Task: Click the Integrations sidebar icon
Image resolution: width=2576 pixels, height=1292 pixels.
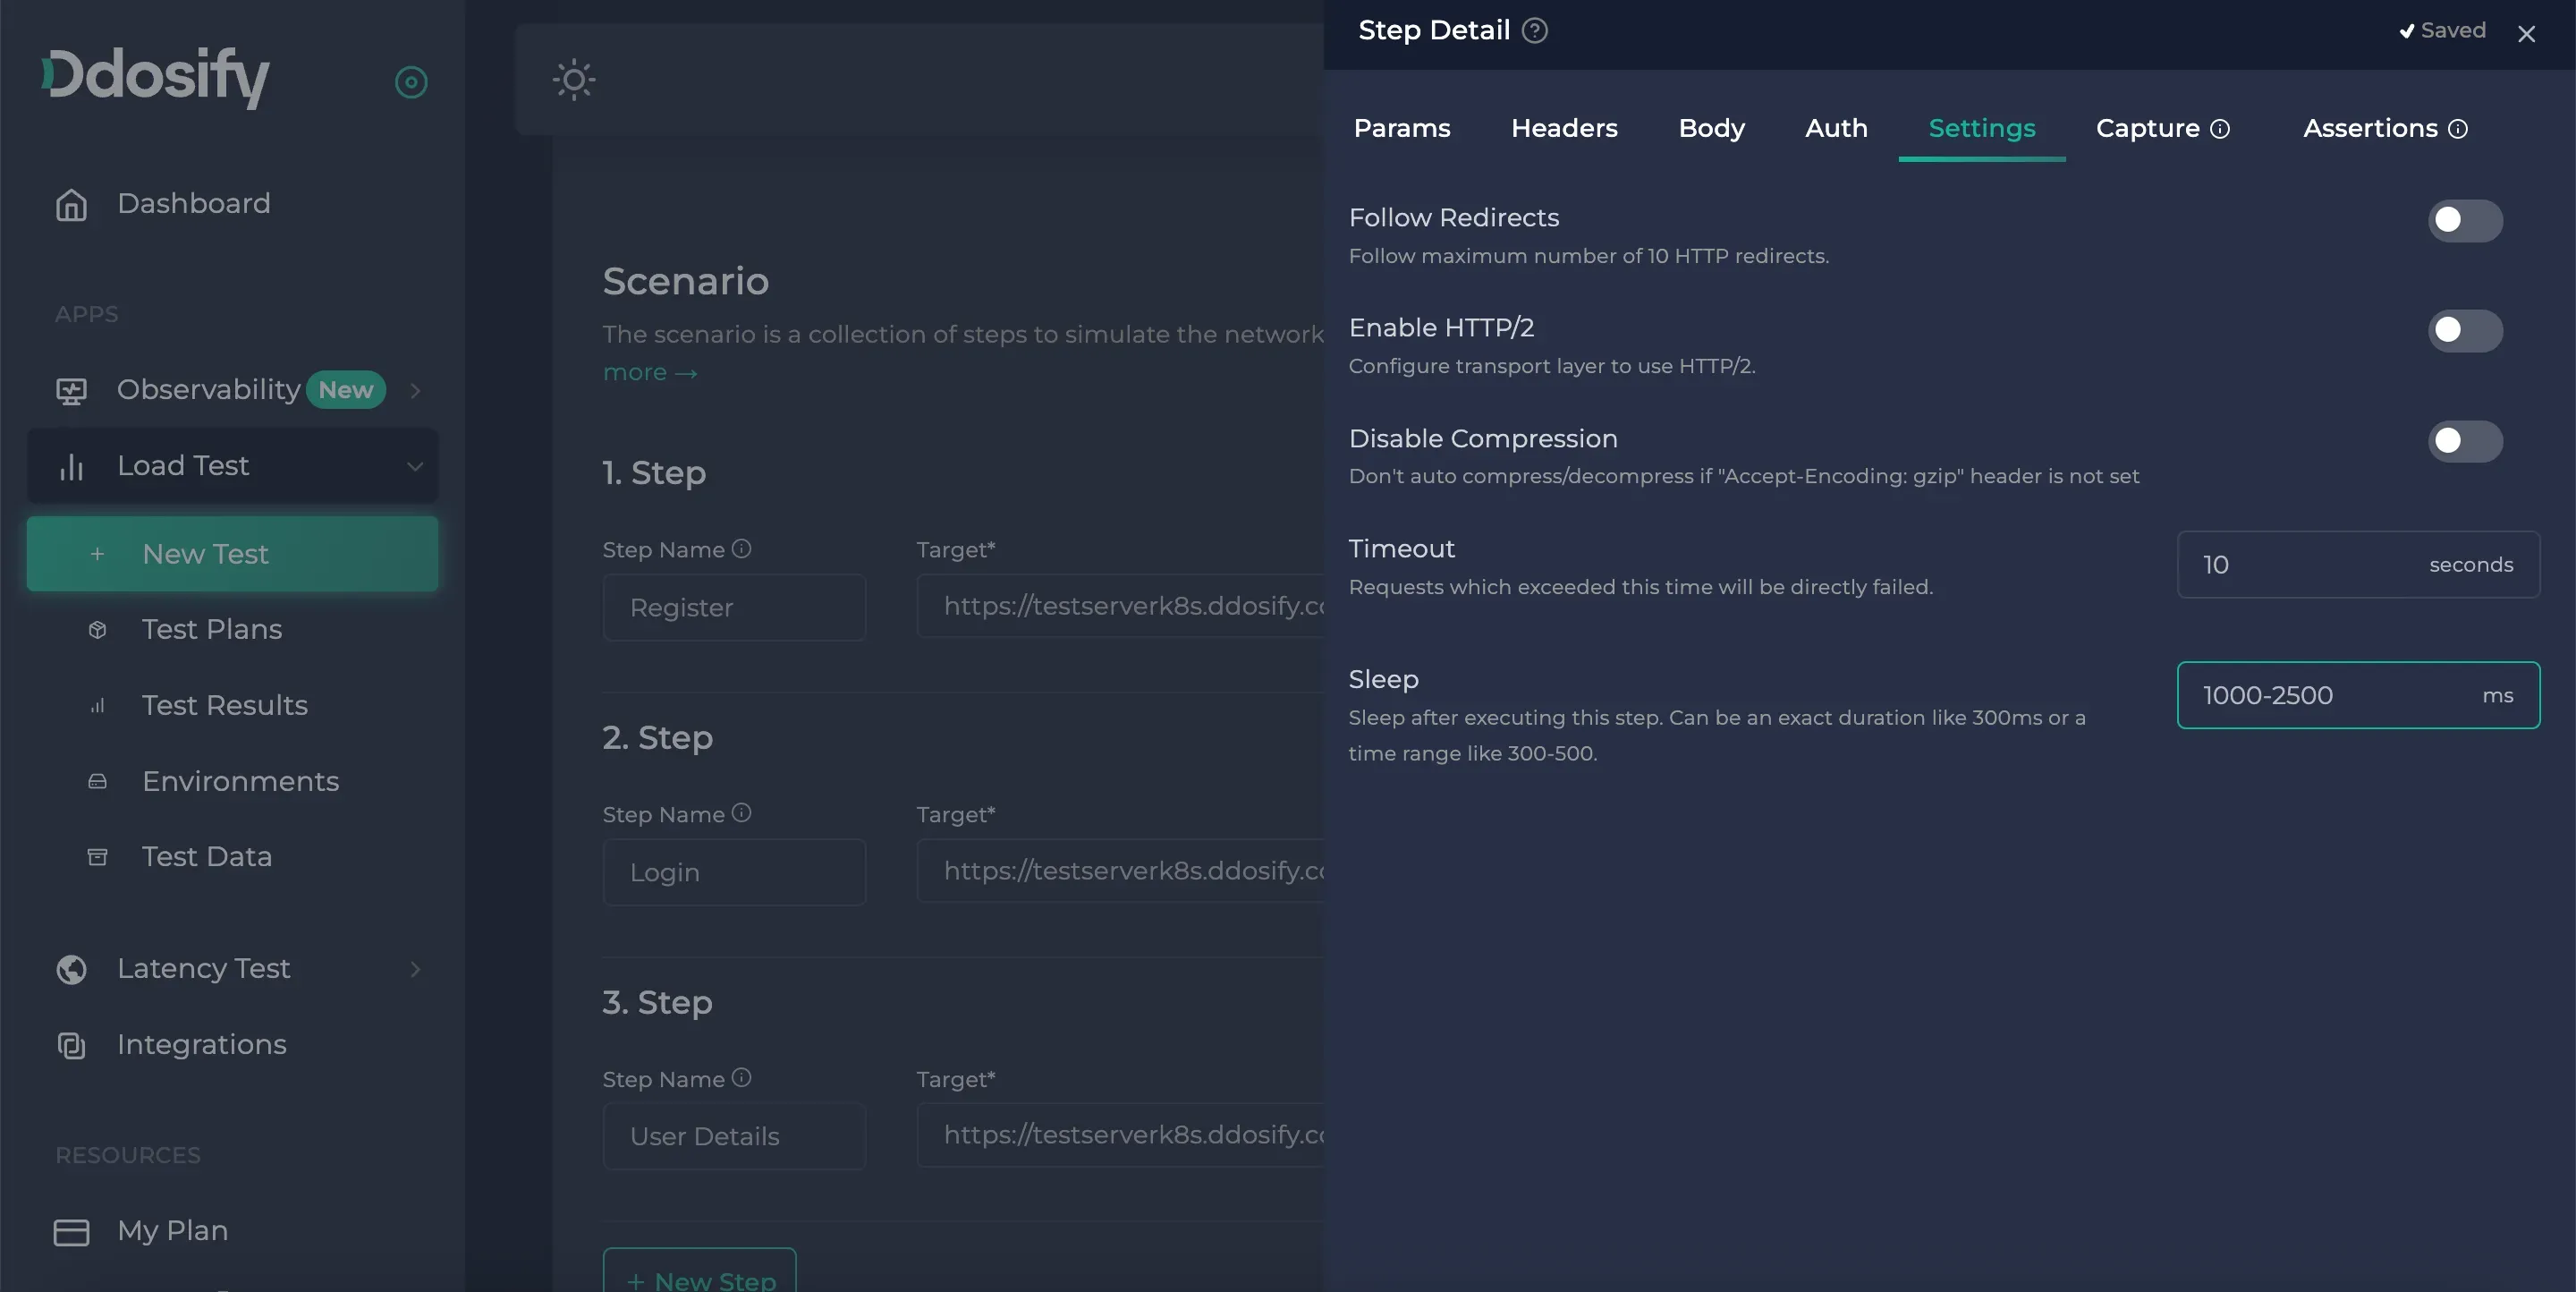Action: point(71,1045)
